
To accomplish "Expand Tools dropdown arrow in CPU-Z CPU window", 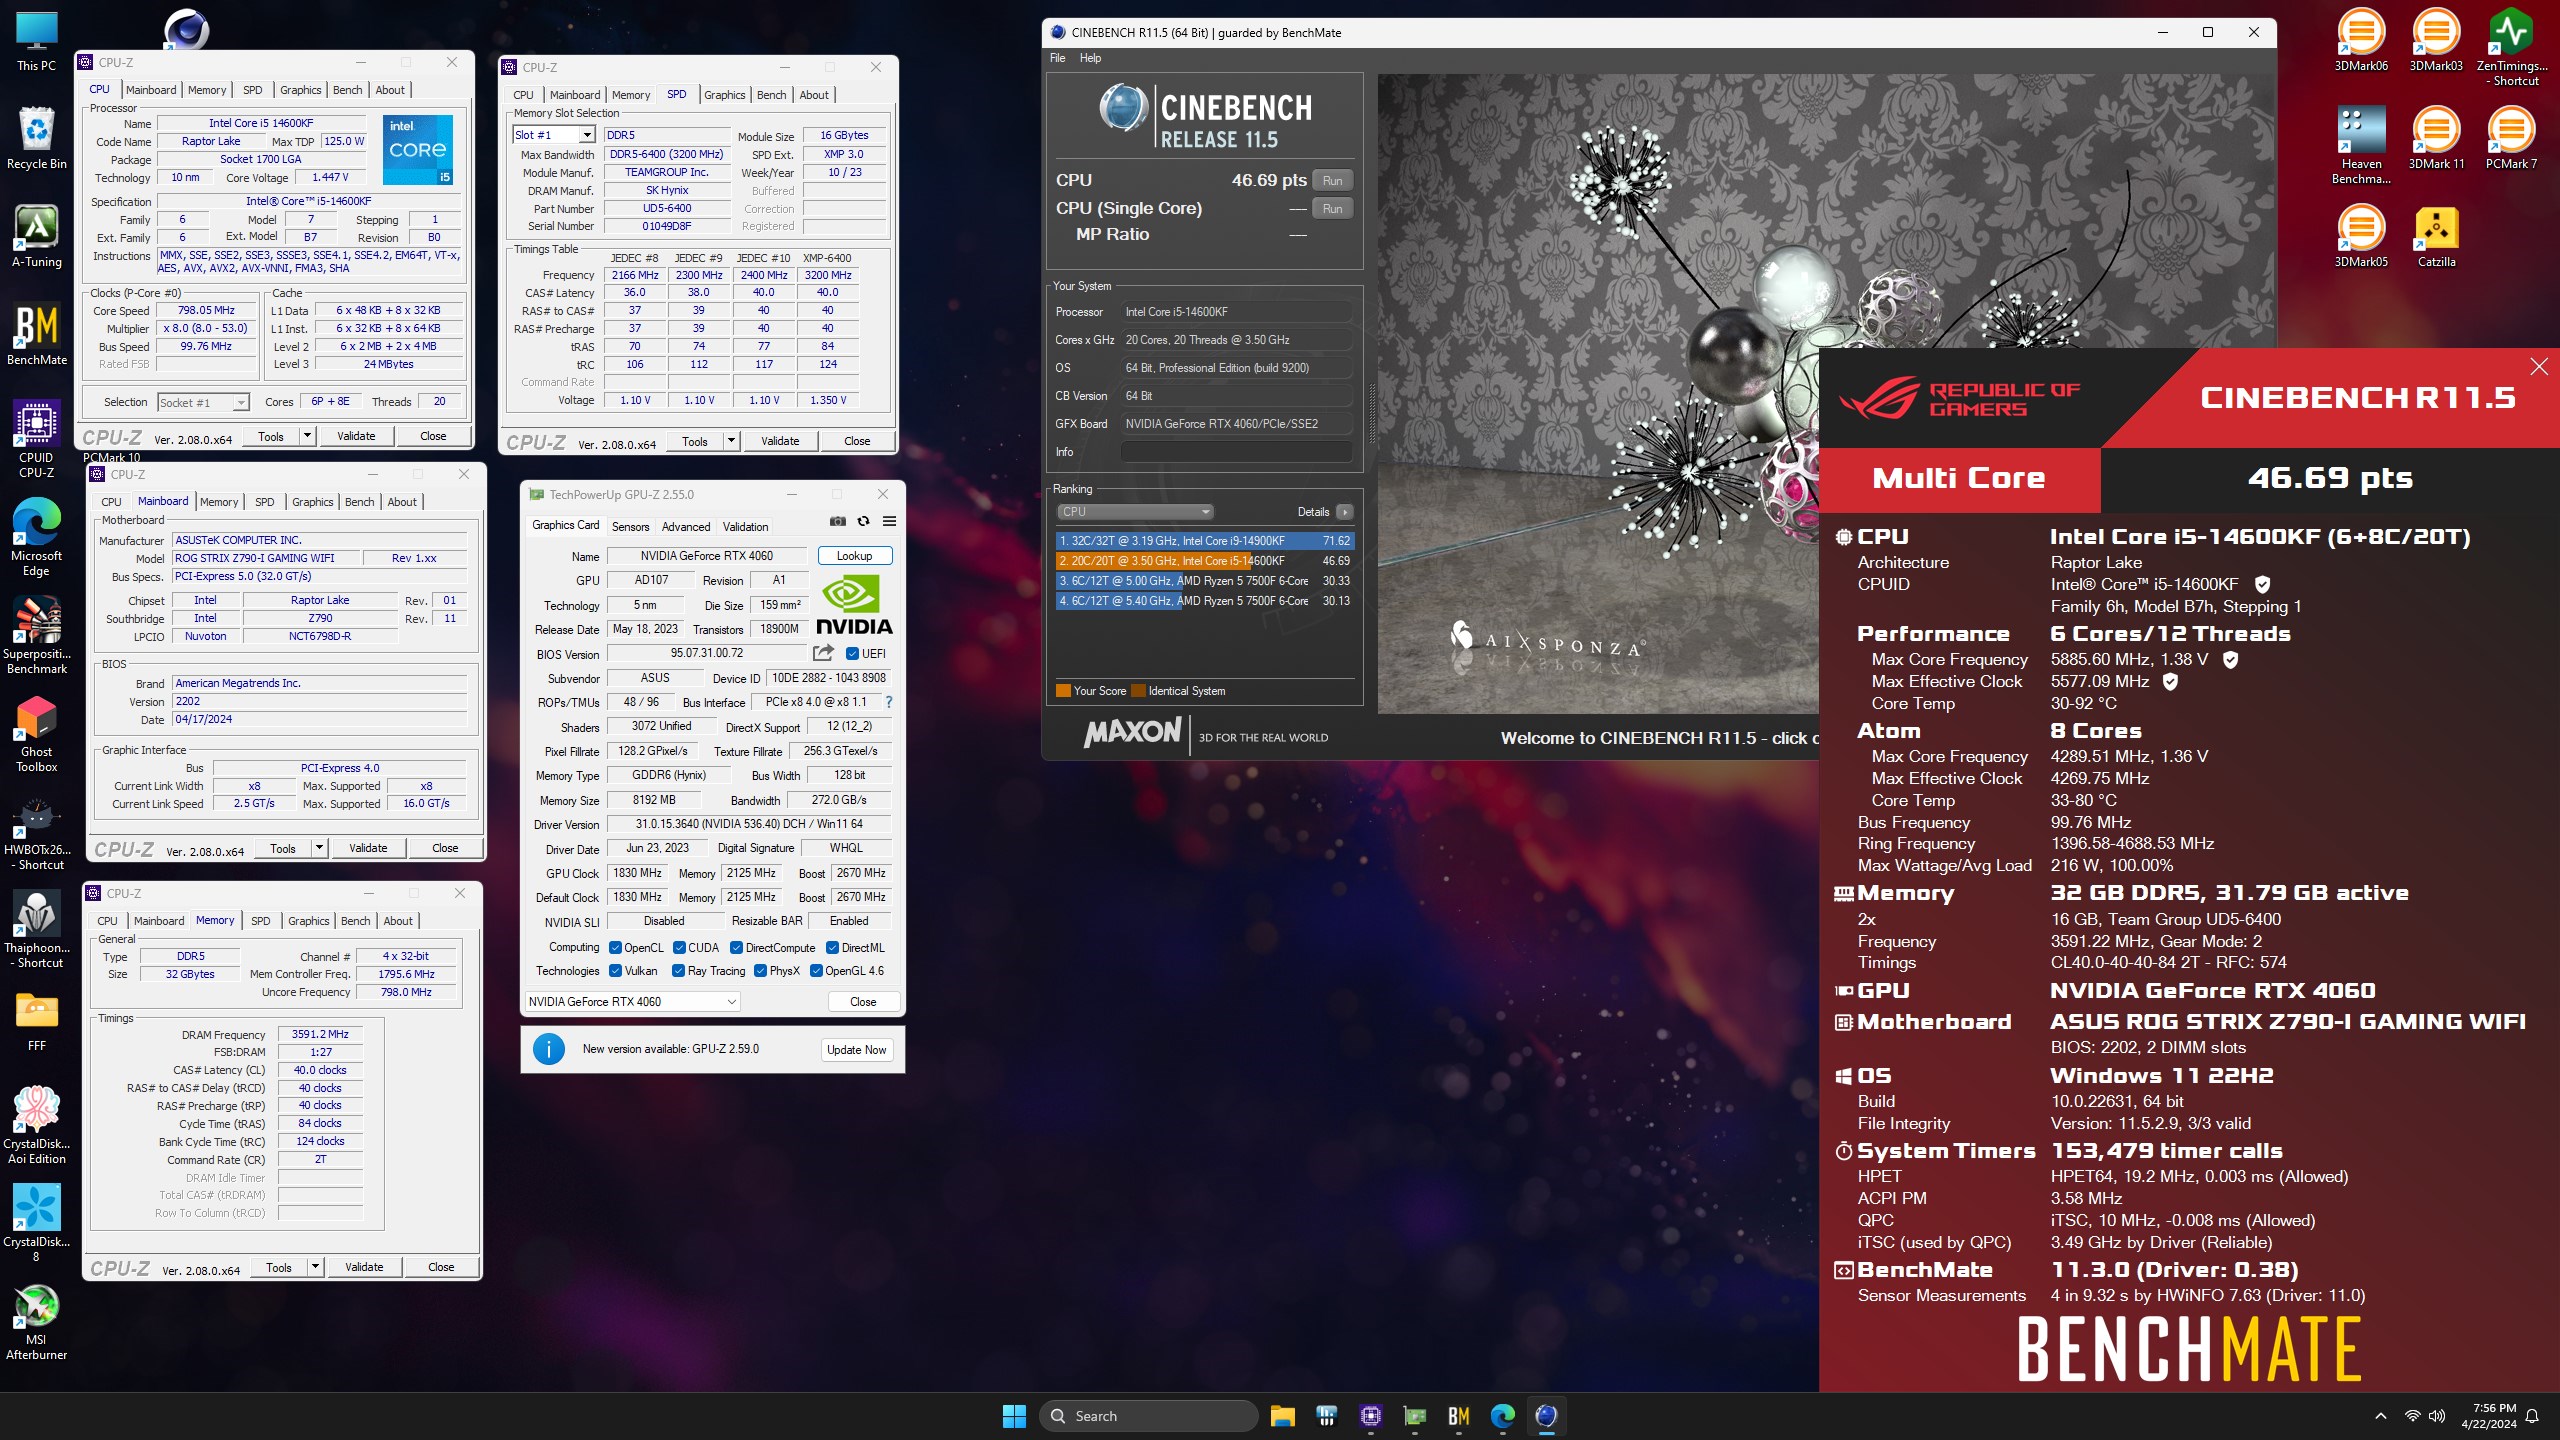I will (x=308, y=436).
